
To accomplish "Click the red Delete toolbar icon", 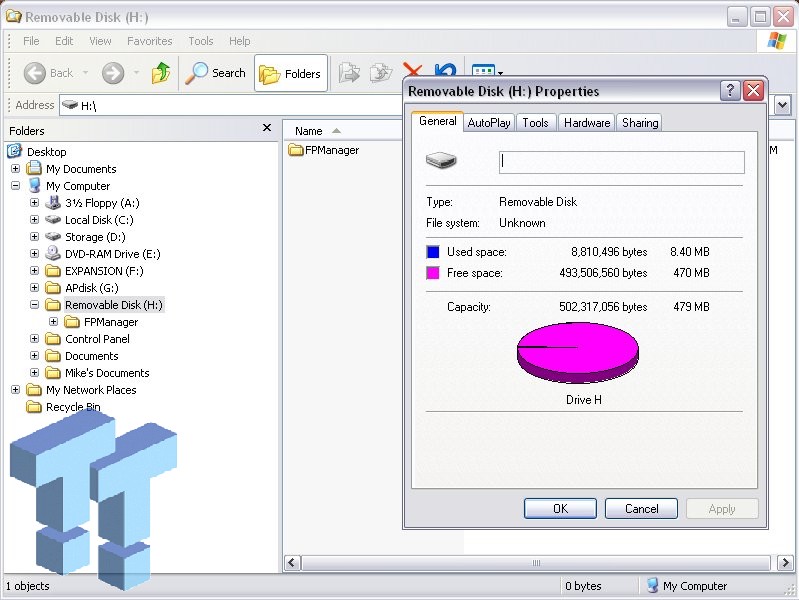I will pos(412,72).
